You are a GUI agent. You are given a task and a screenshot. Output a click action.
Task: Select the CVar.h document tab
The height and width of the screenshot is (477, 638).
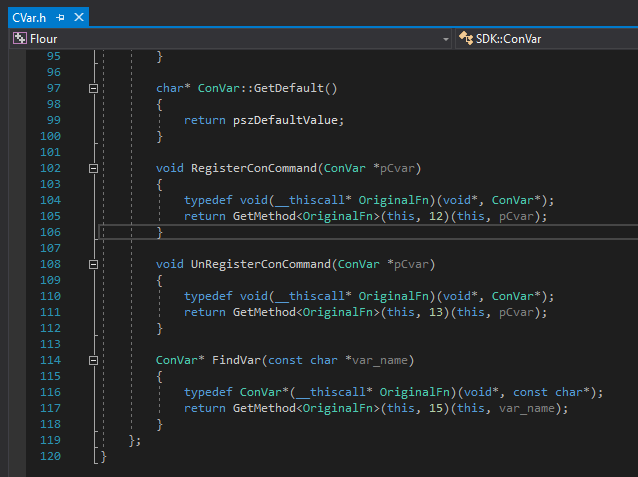click(x=29, y=18)
